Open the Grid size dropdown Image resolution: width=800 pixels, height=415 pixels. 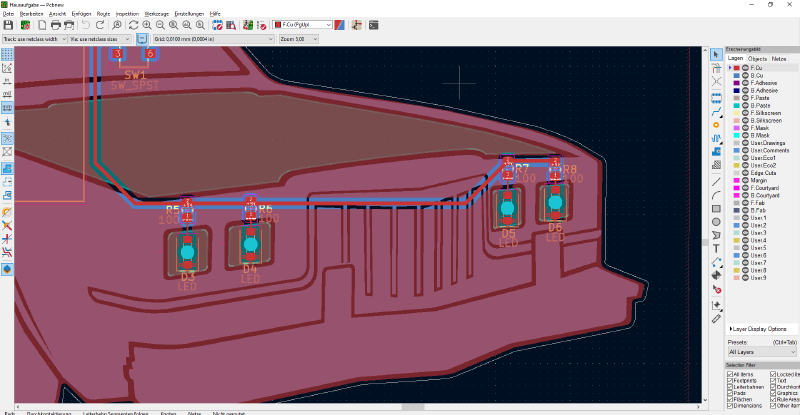point(214,39)
